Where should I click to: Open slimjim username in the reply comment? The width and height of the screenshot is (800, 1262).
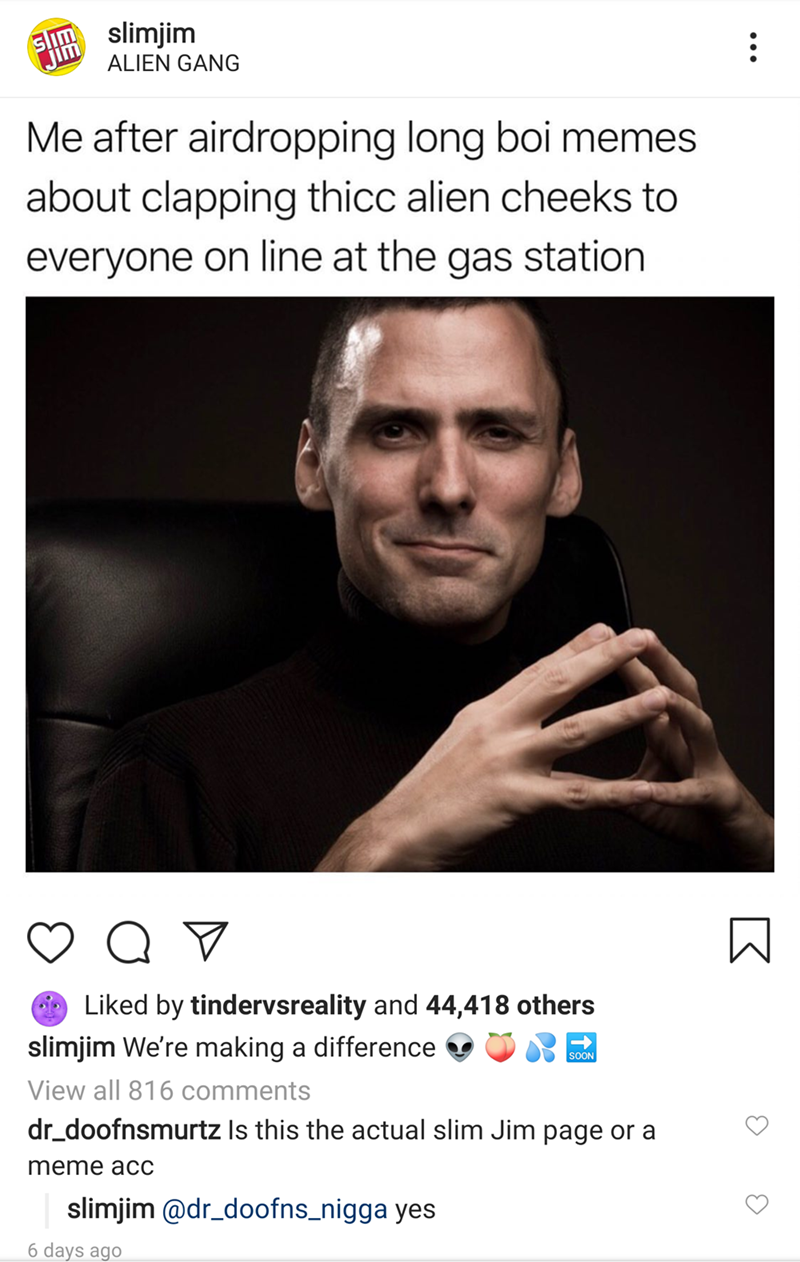pos(110,1209)
